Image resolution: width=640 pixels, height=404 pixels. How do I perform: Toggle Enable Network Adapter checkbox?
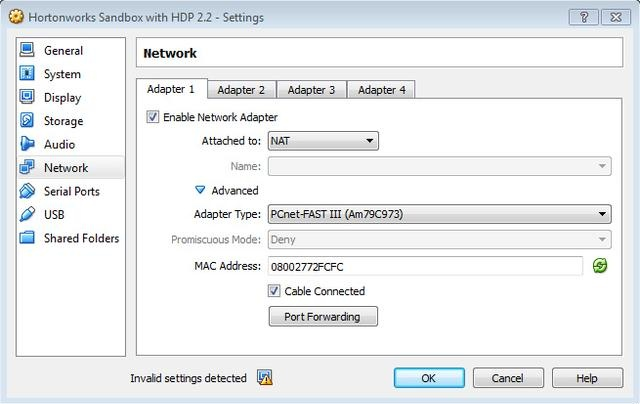(153, 117)
